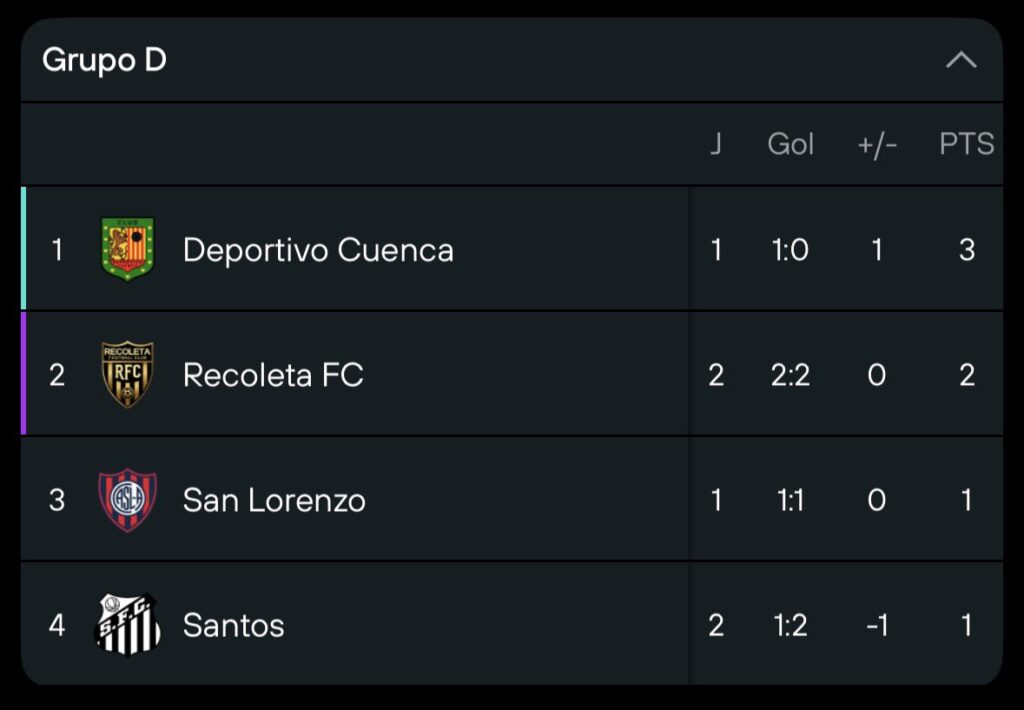Click rank number 1 in standings

(57, 249)
